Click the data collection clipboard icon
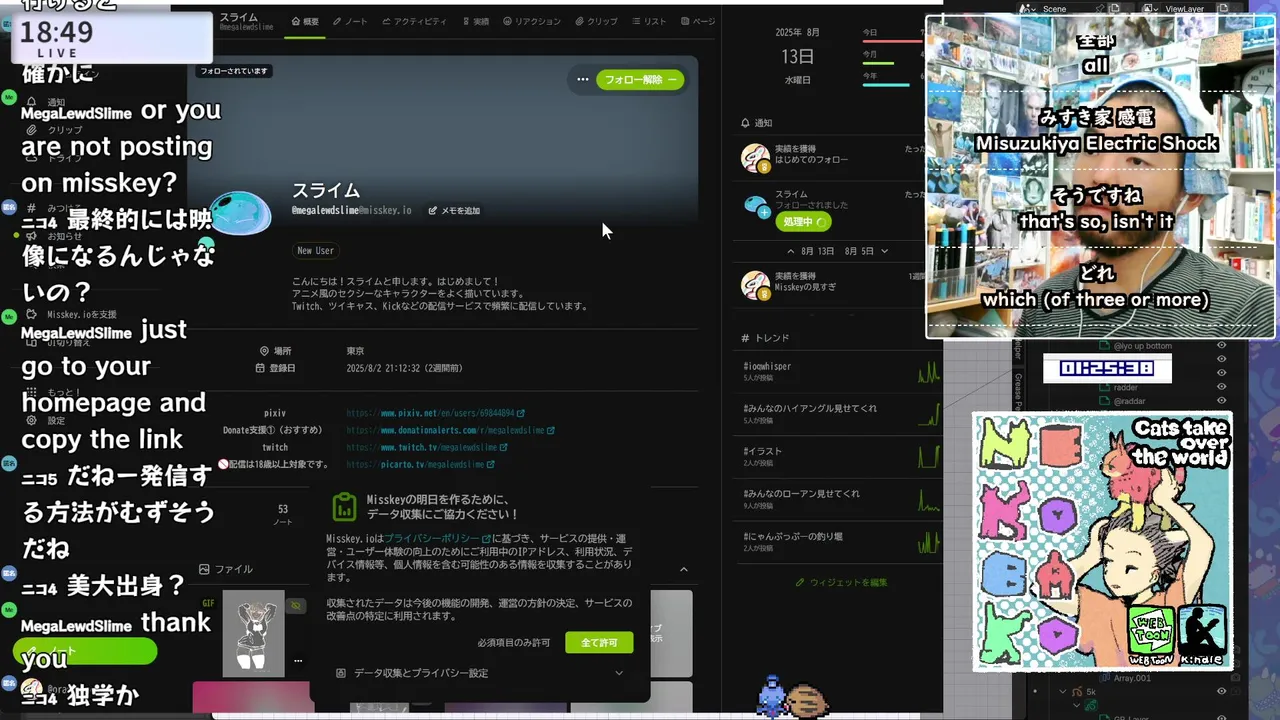Viewport: 1280px width, 720px height. [344, 507]
